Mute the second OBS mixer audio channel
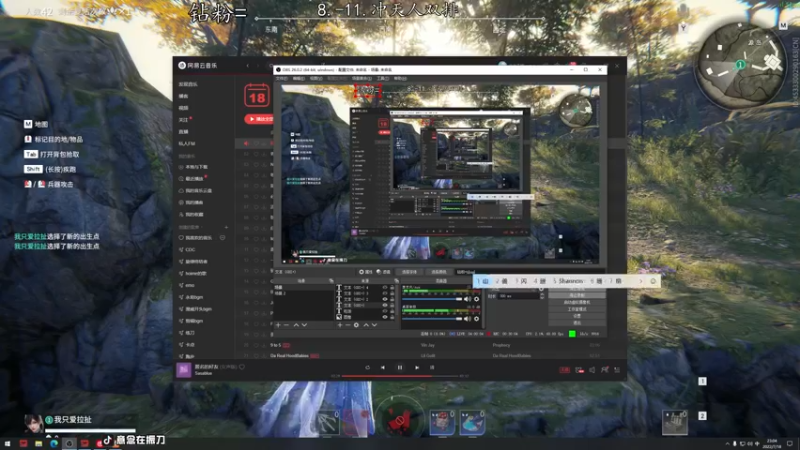This screenshot has width=800, height=450. [467, 319]
